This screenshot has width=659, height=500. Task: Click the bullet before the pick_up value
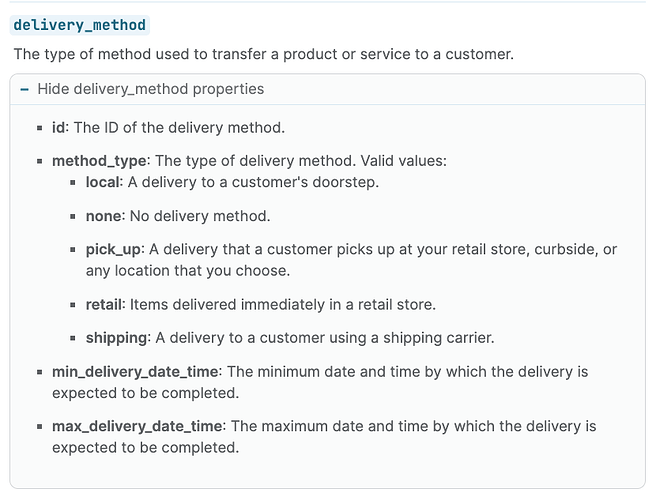73,249
